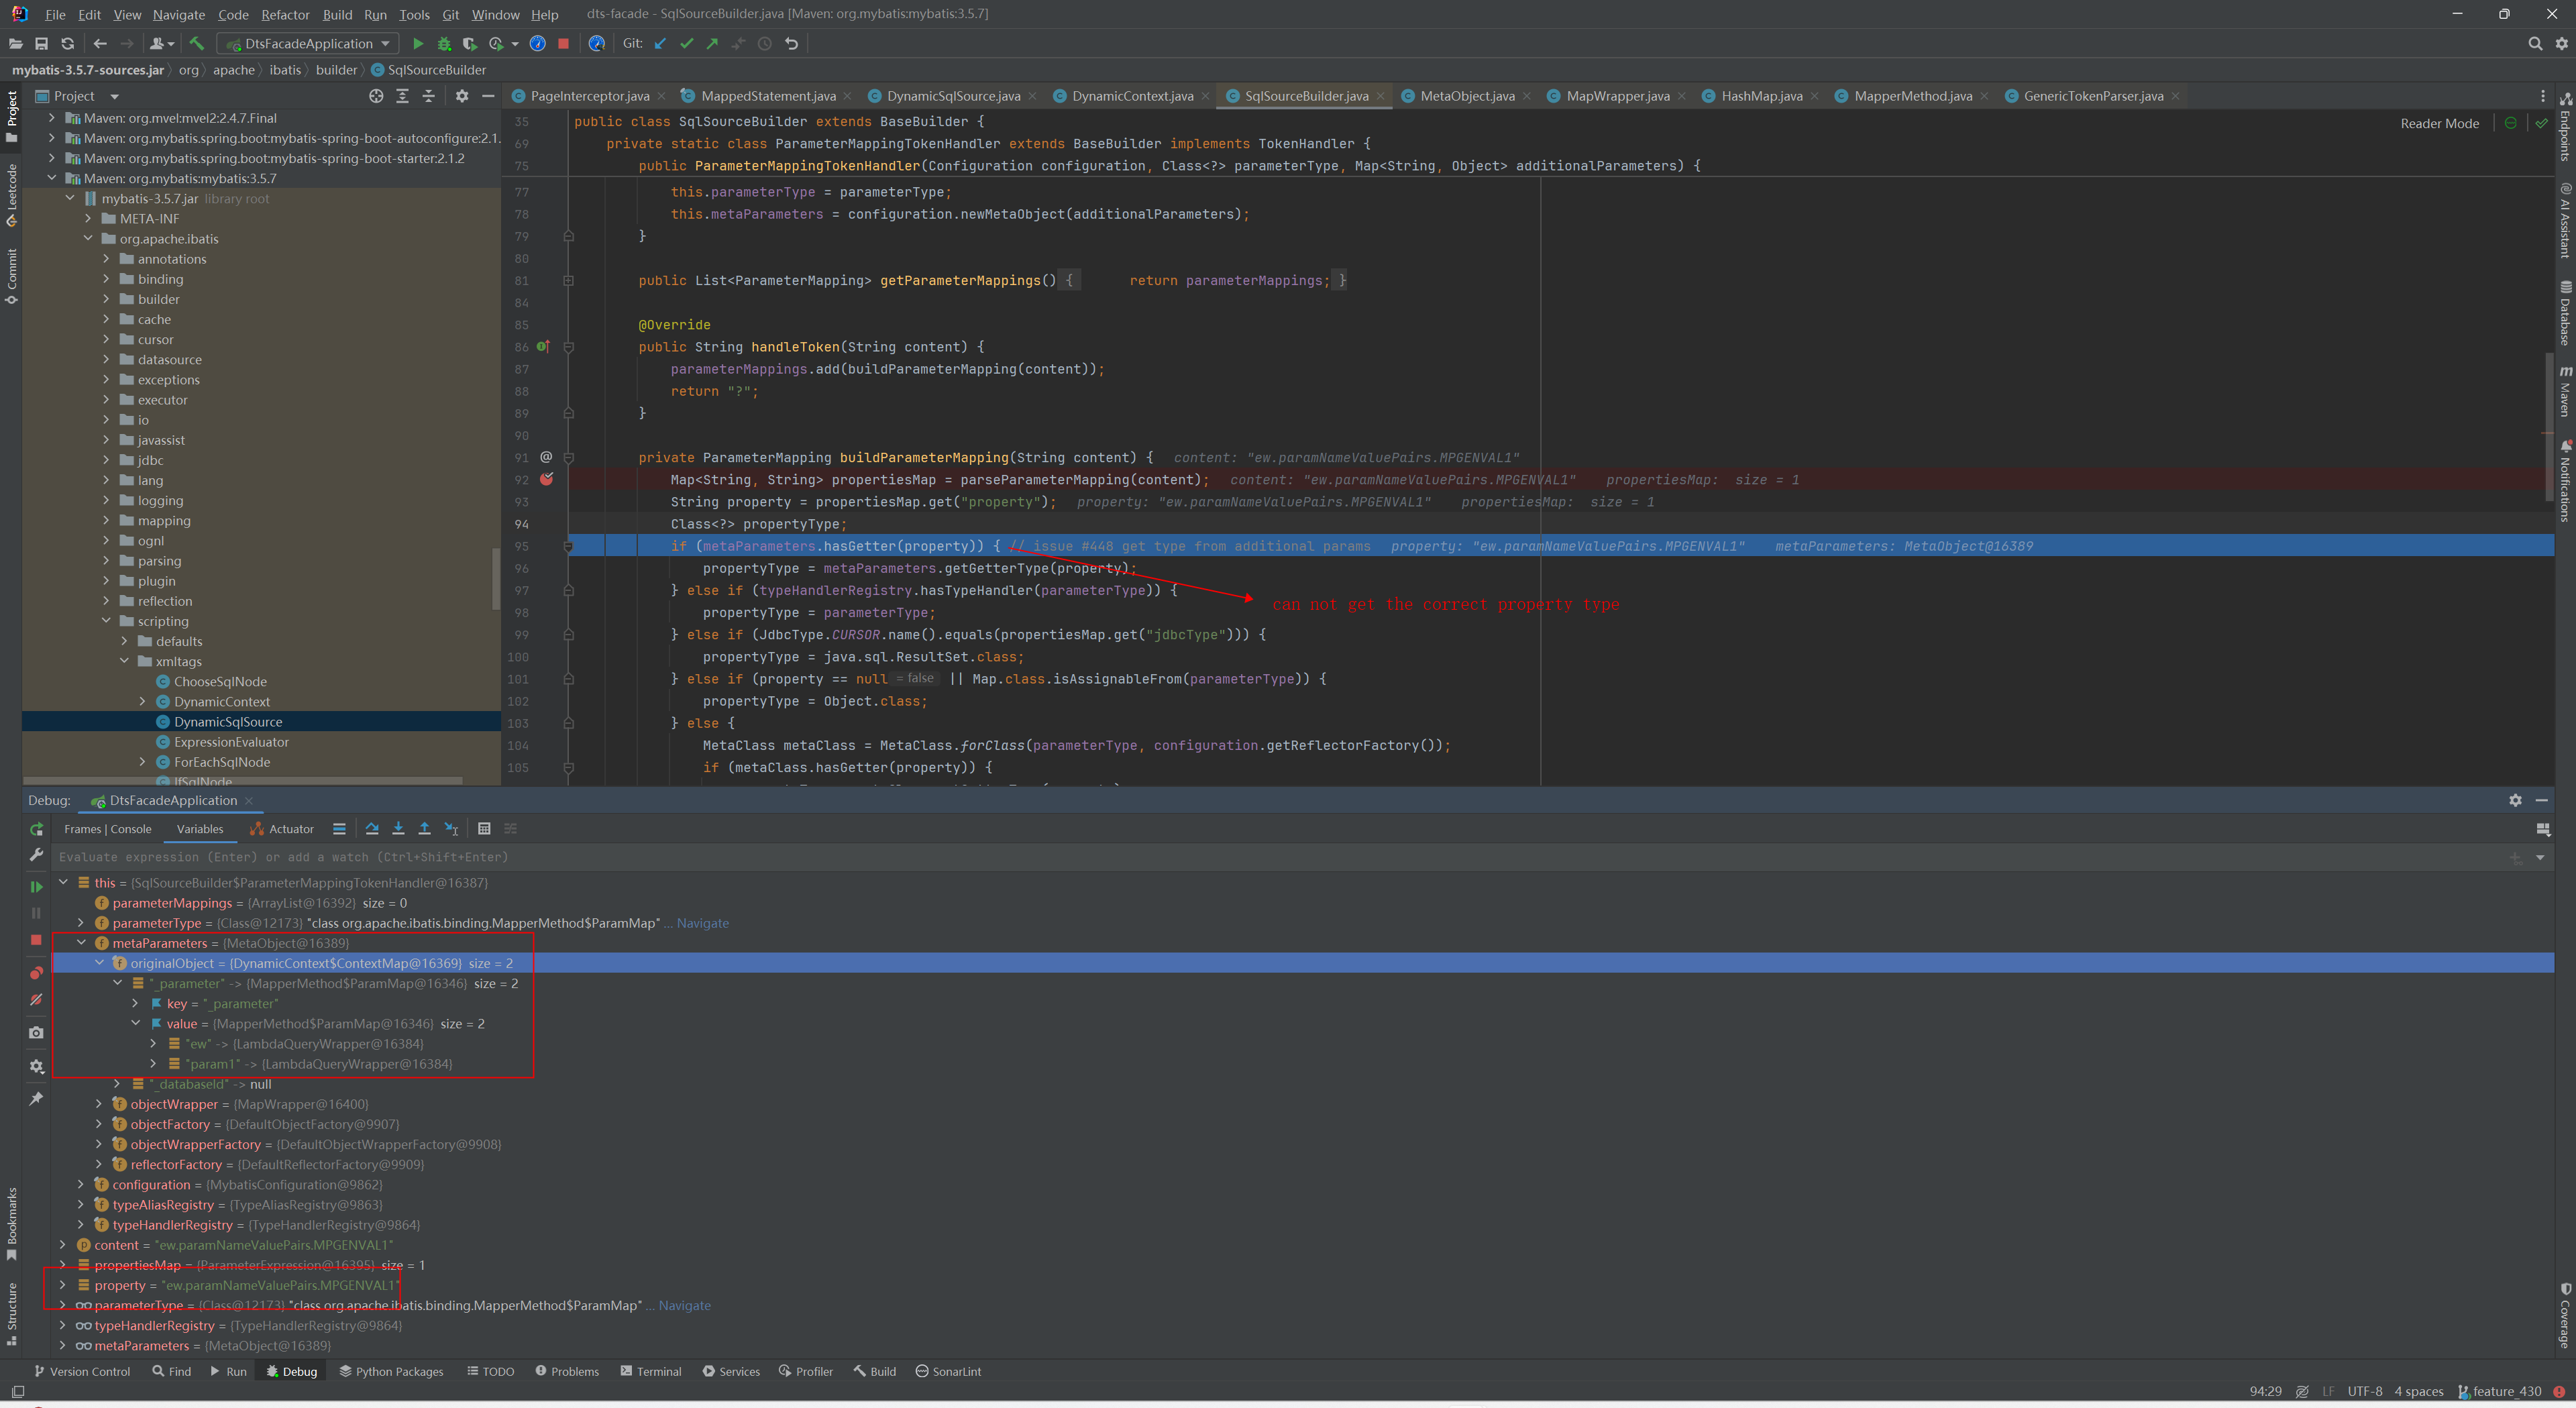This screenshot has width=2576, height=1408.
Task: Resume program in Debug panel
Action: [x=36, y=887]
